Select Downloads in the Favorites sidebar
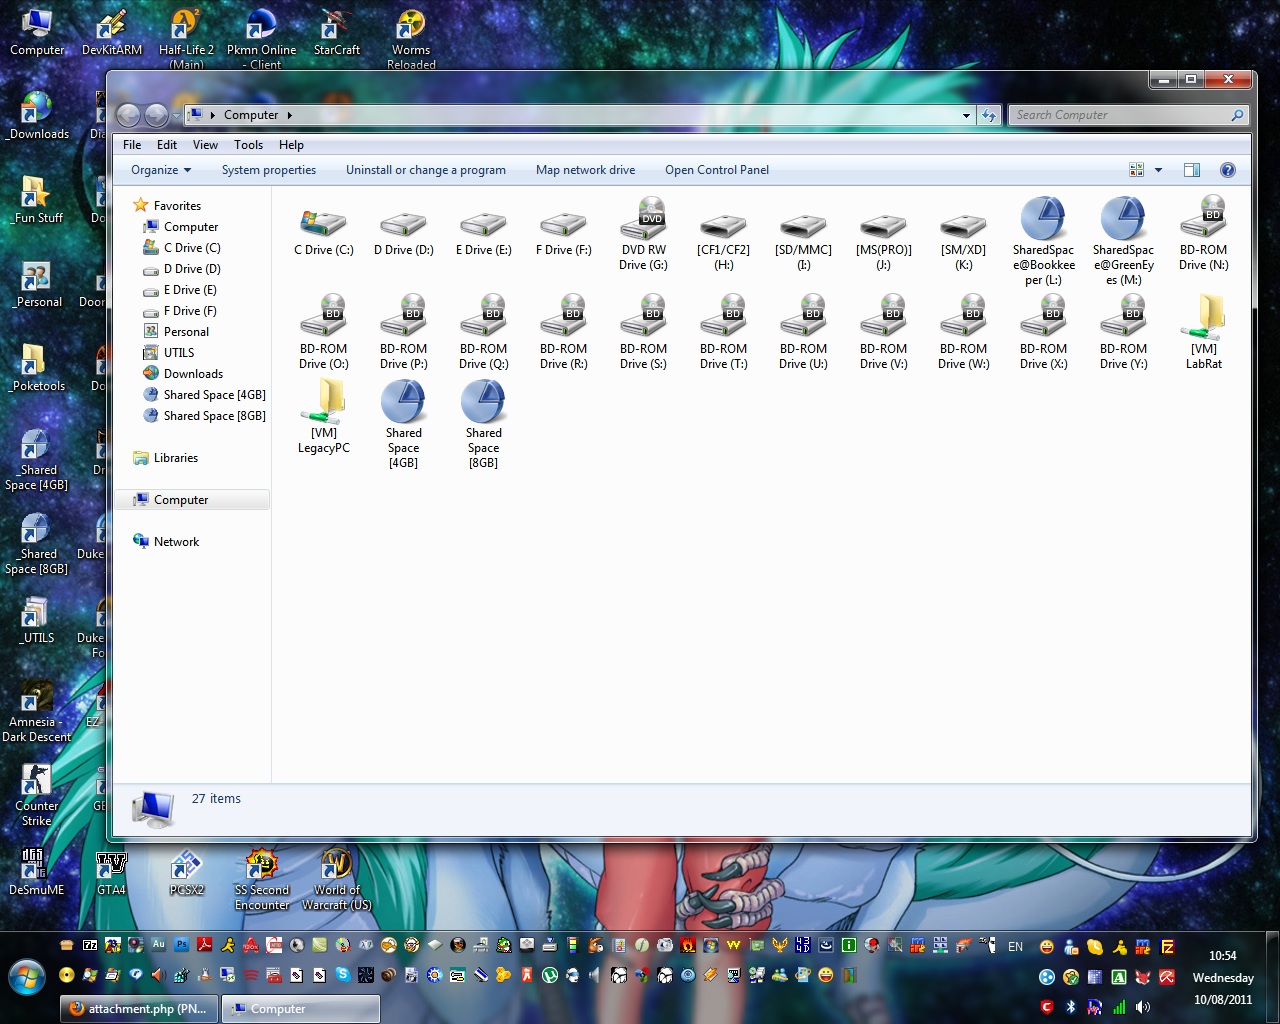This screenshot has height=1024, width=1280. [193, 374]
